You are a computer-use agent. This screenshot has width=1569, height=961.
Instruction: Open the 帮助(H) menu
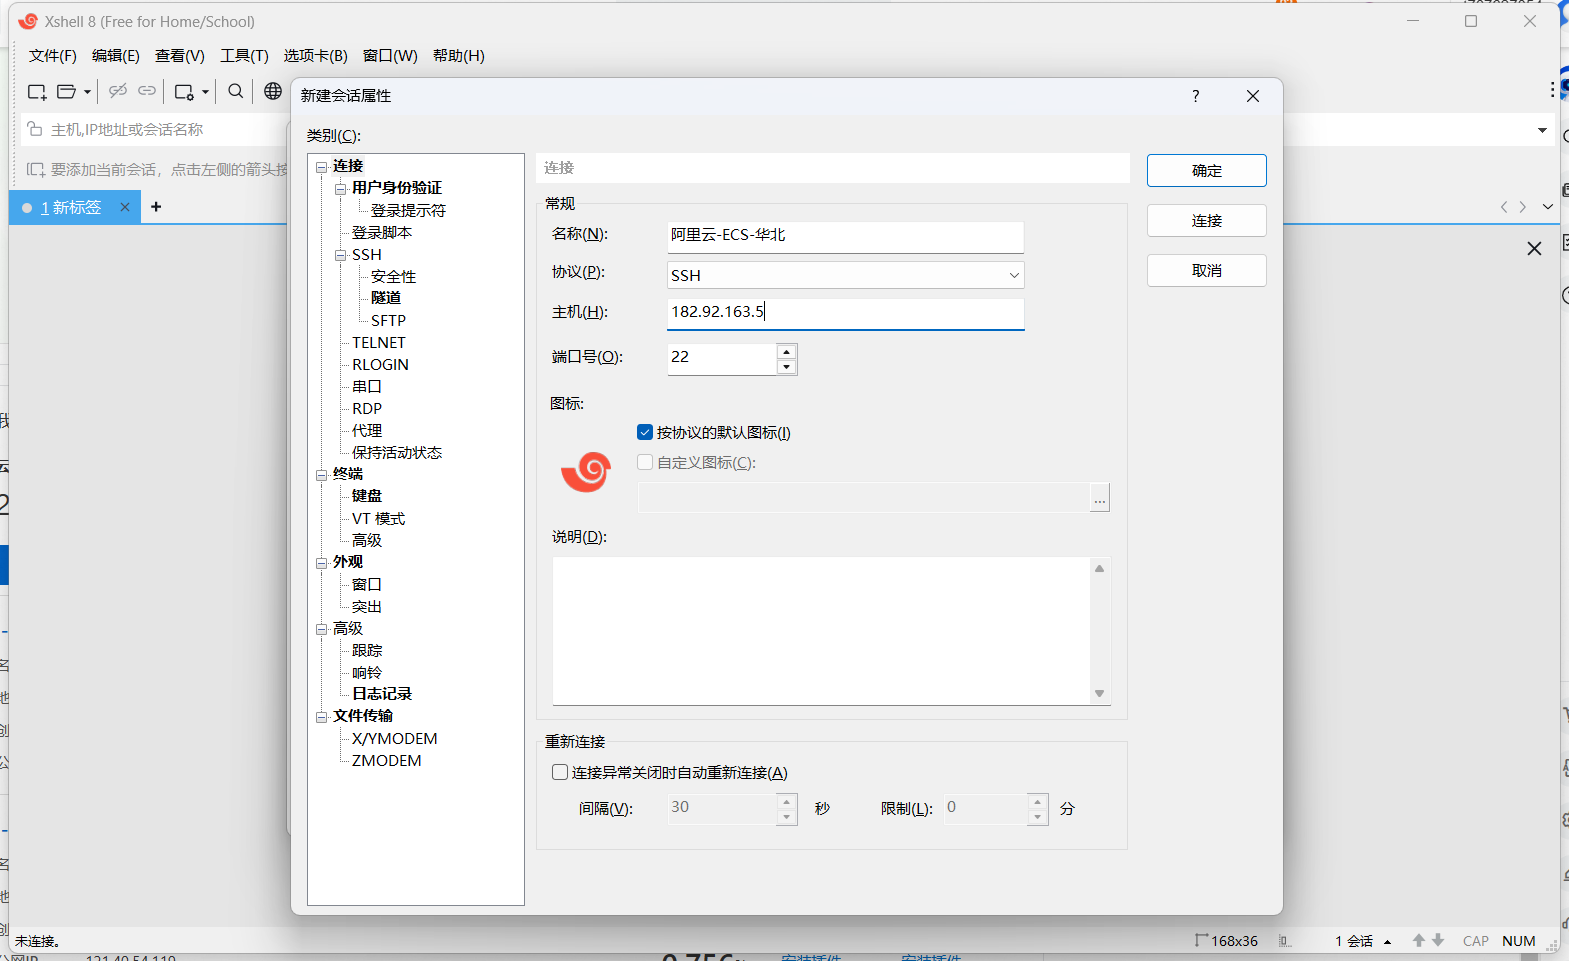point(459,56)
